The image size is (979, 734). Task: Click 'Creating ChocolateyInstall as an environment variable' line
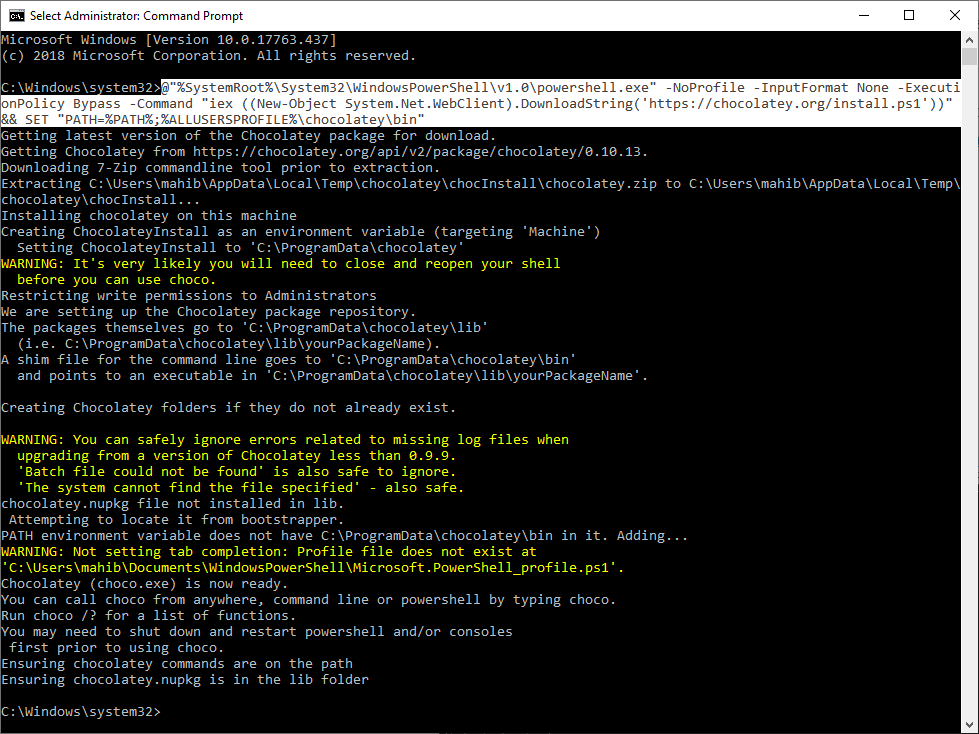[301, 232]
